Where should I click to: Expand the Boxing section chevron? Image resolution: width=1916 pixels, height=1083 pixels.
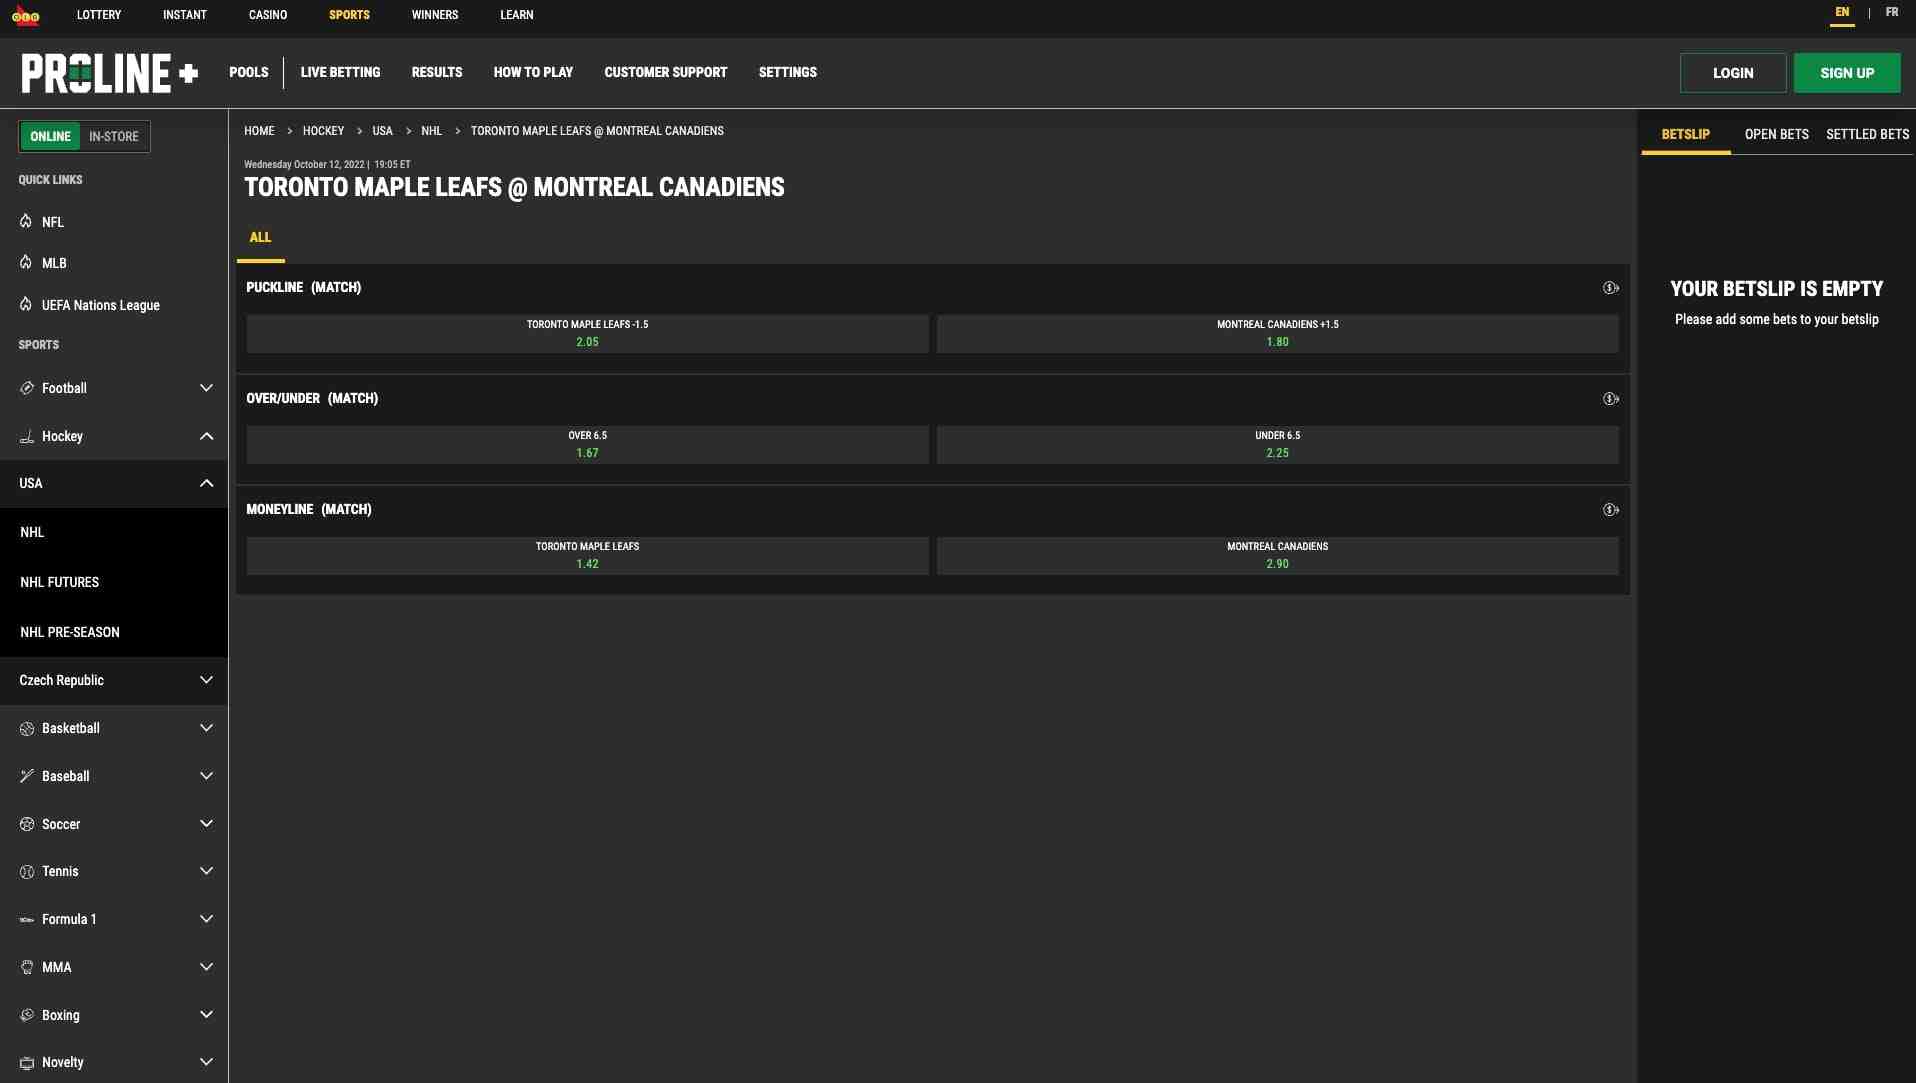[x=206, y=1015]
